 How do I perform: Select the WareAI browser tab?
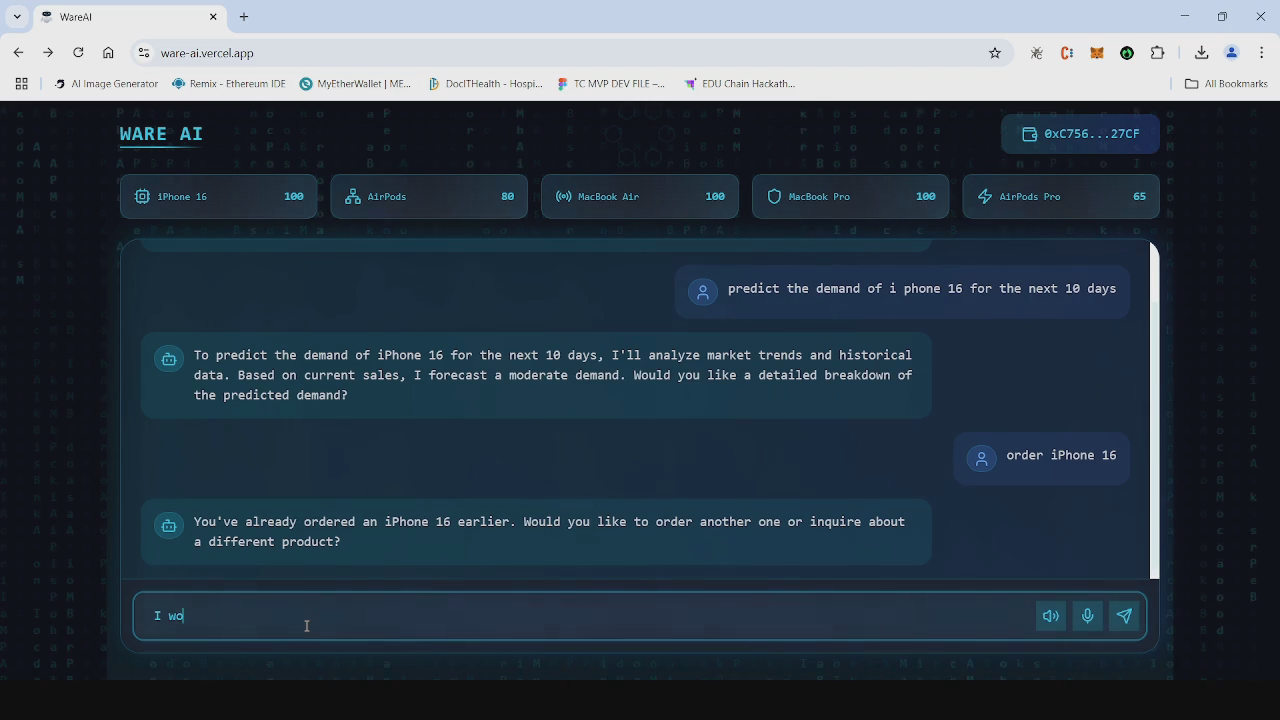[130, 17]
